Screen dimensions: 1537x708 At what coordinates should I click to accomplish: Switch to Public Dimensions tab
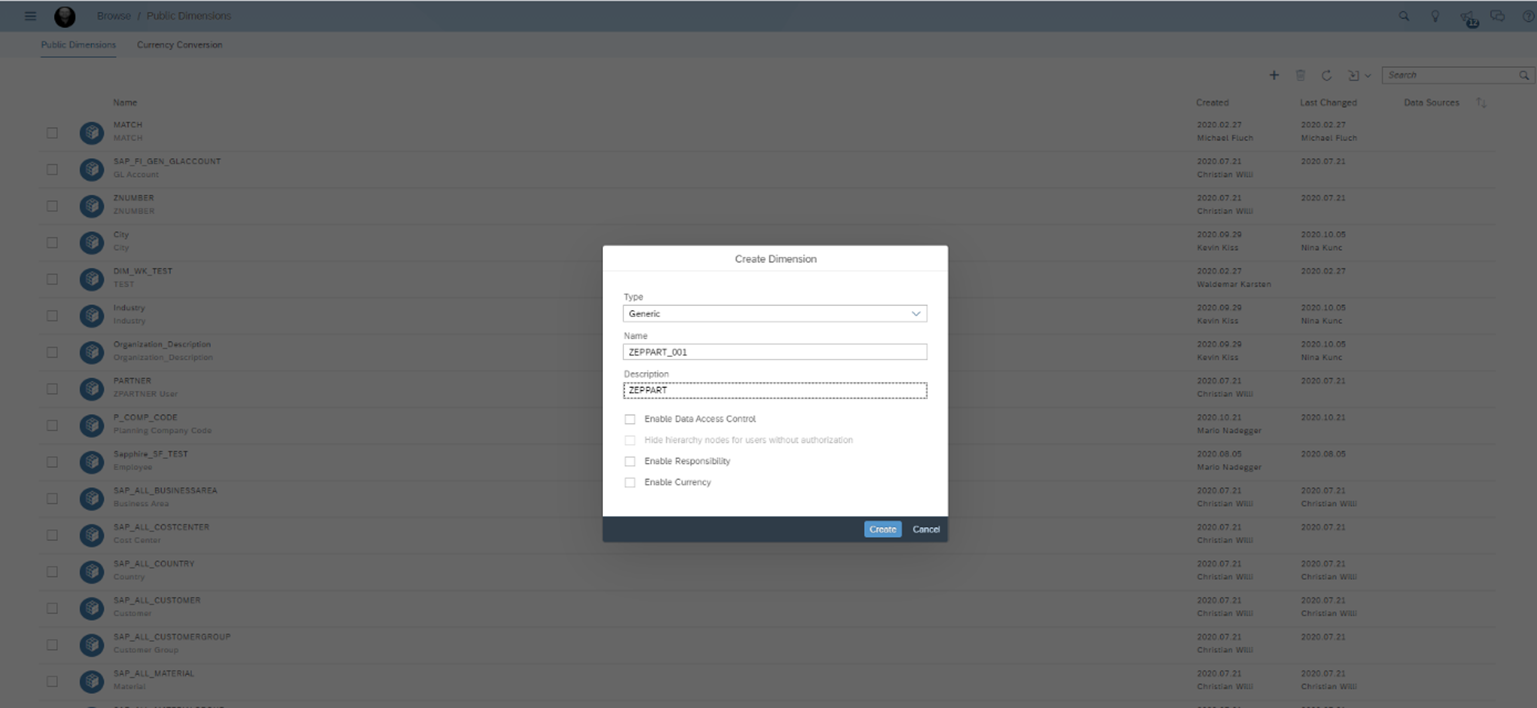click(78, 45)
